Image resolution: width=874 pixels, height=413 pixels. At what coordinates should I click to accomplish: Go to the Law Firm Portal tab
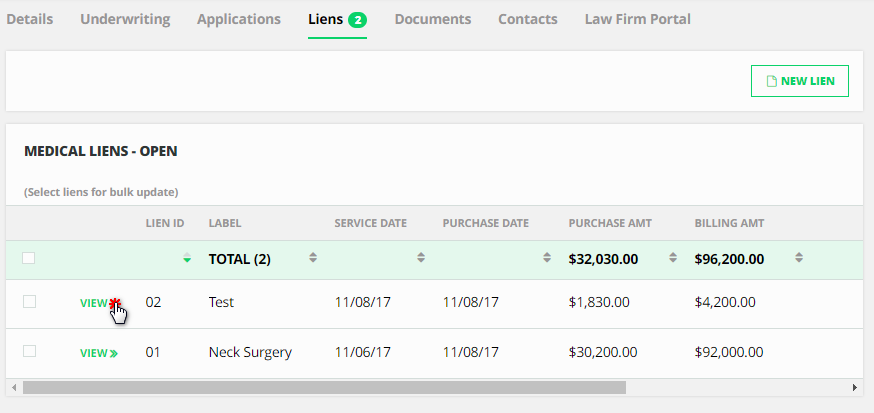tap(638, 19)
